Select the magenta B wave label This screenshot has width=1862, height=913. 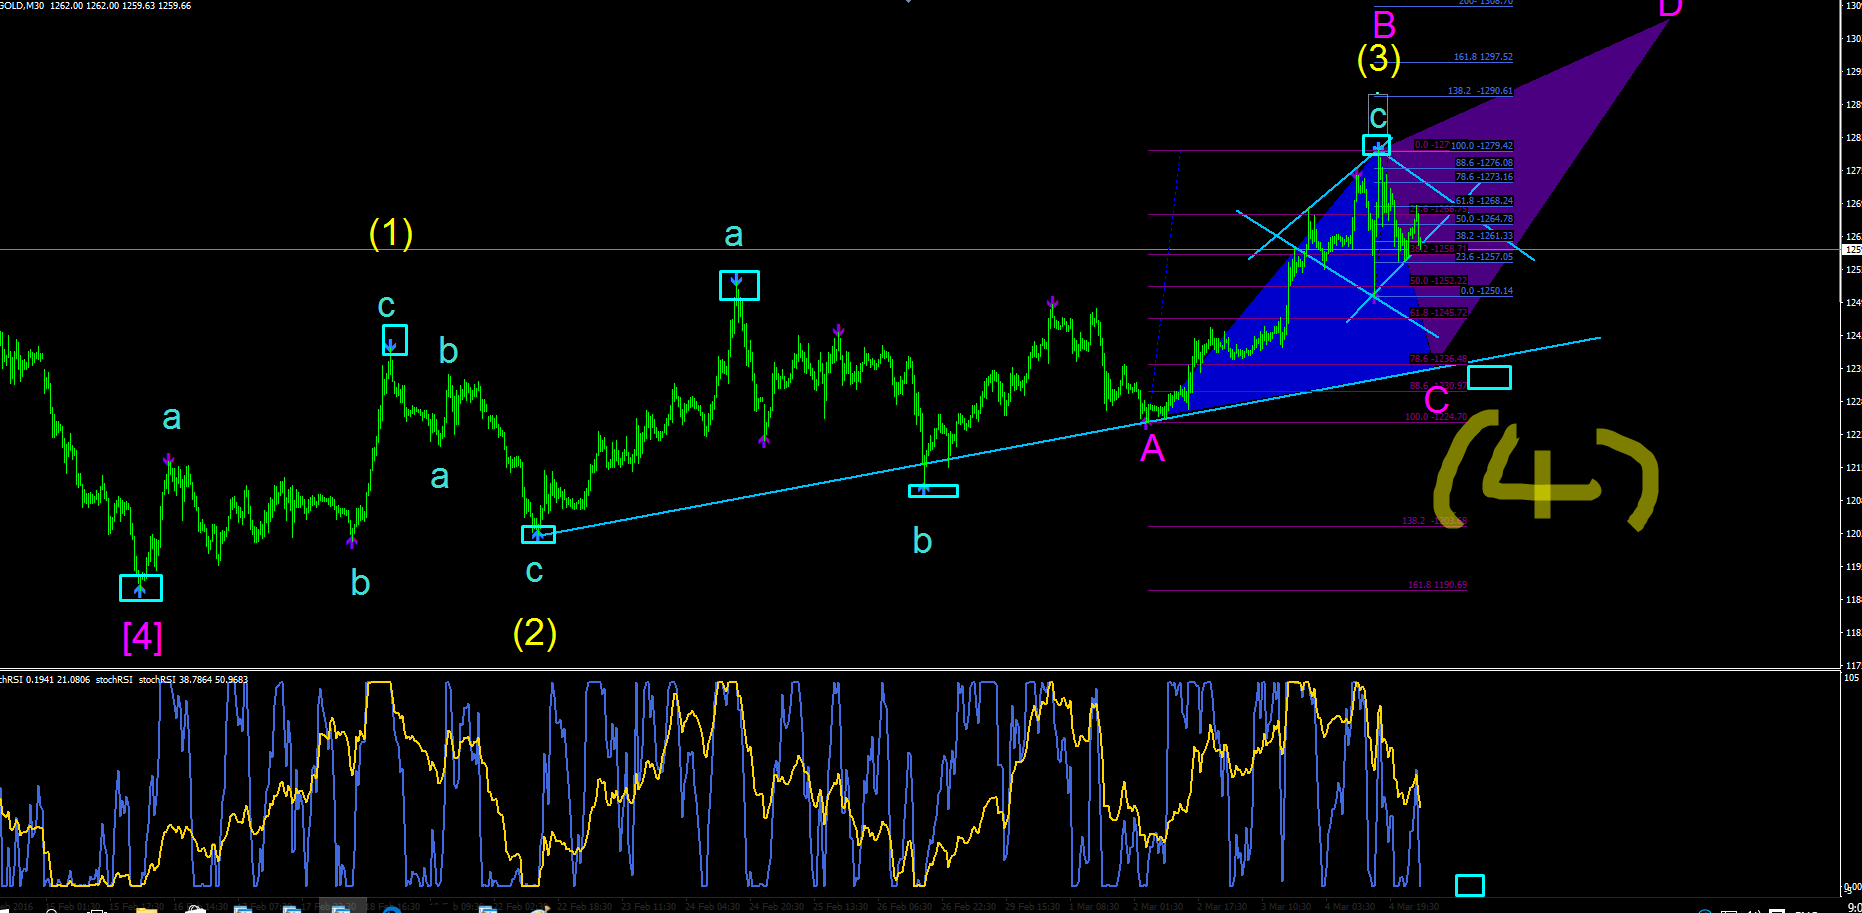point(1384,23)
